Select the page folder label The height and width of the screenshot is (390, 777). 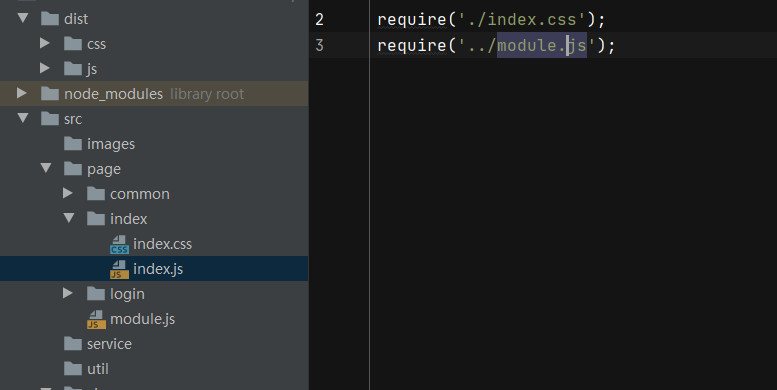[104, 169]
